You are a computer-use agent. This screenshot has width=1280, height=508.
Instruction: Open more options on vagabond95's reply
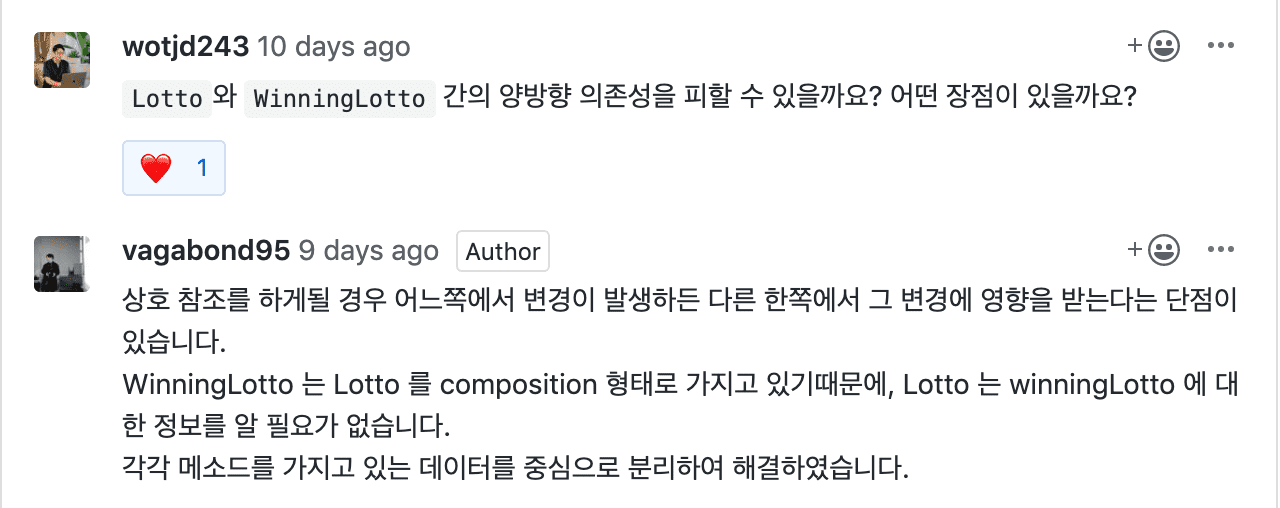pos(1222,250)
